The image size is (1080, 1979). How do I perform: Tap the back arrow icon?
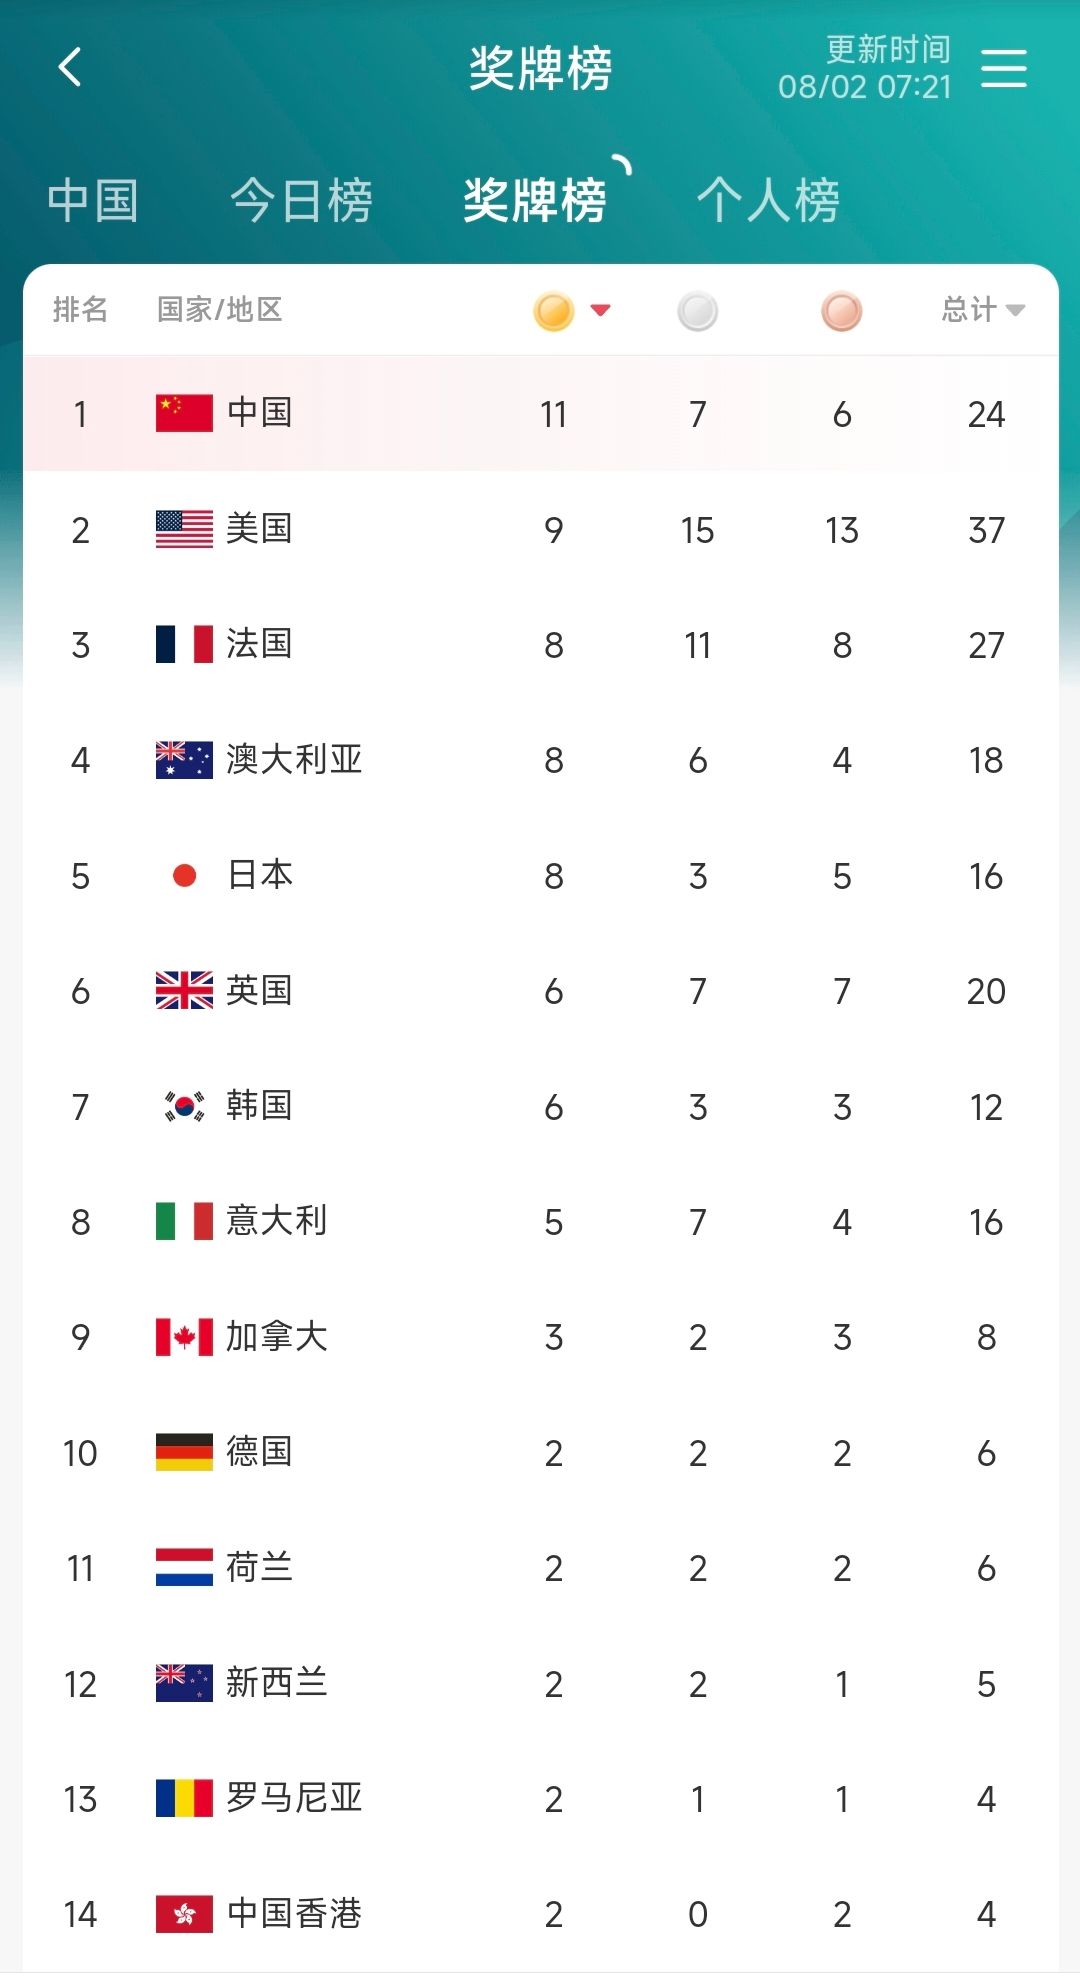point(70,68)
